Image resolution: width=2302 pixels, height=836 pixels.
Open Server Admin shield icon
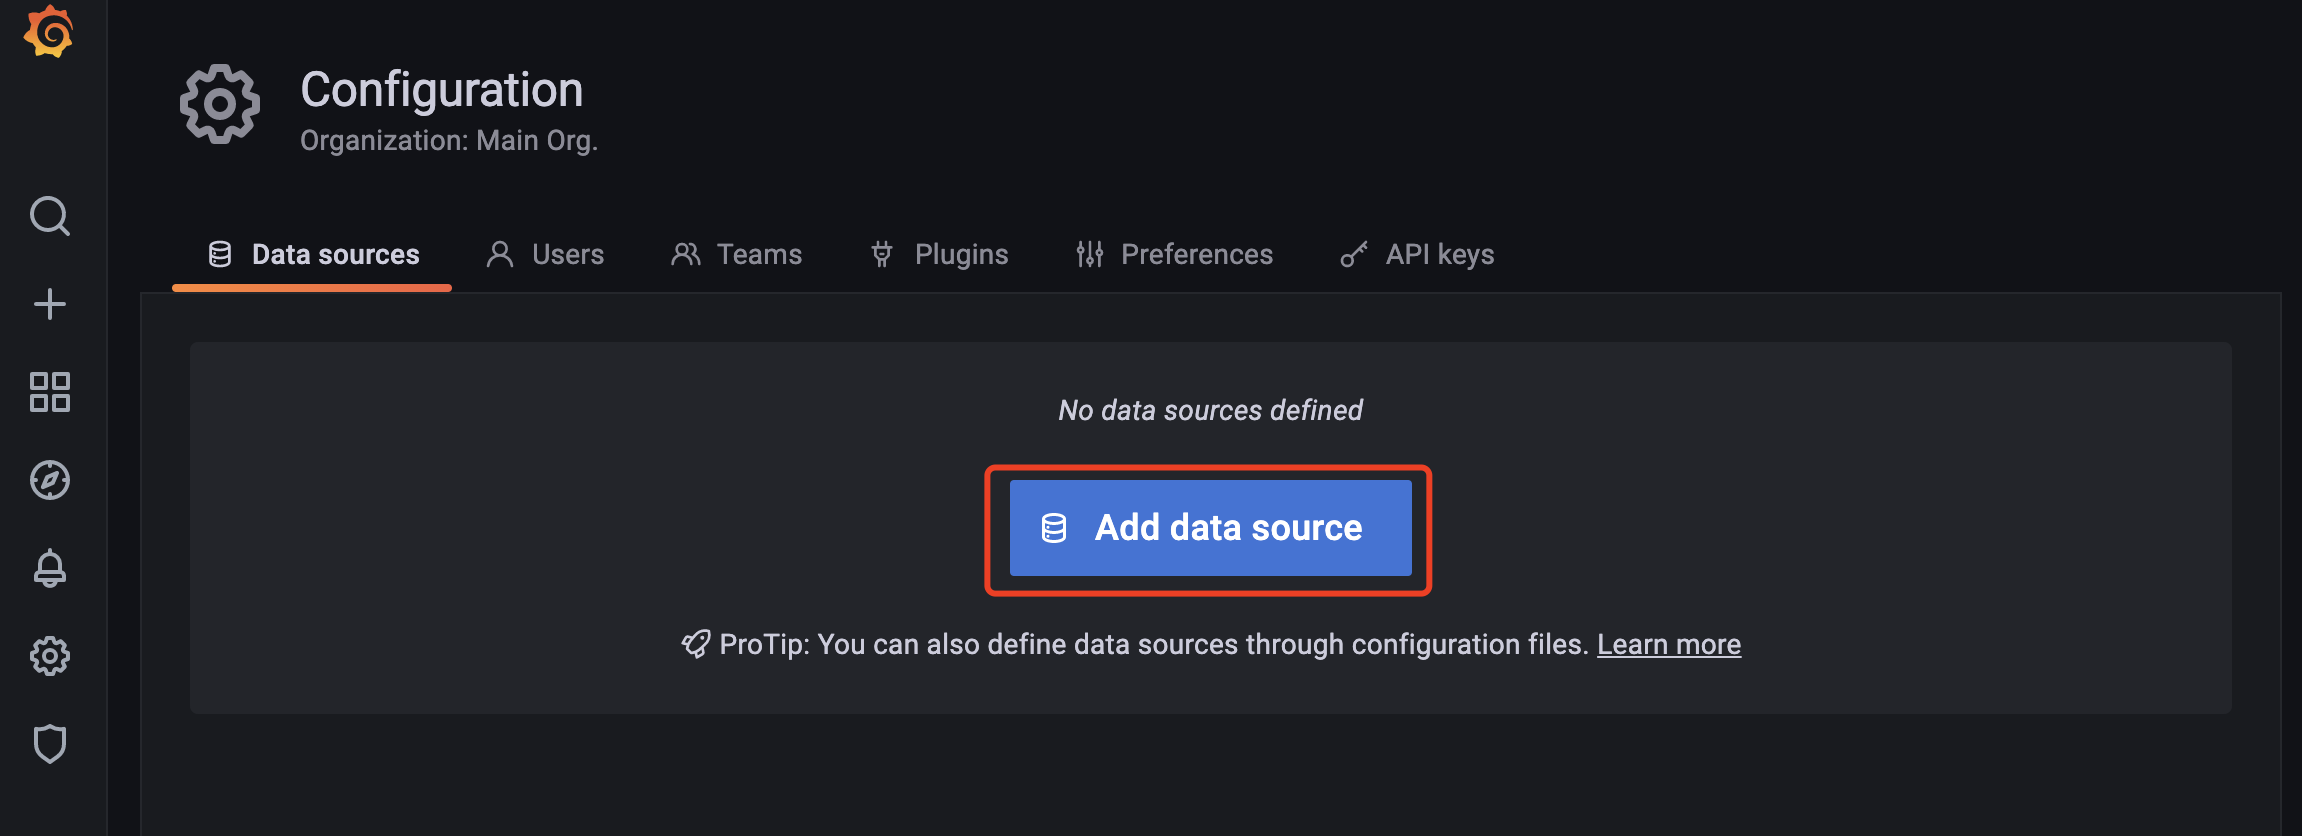coord(49,744)
